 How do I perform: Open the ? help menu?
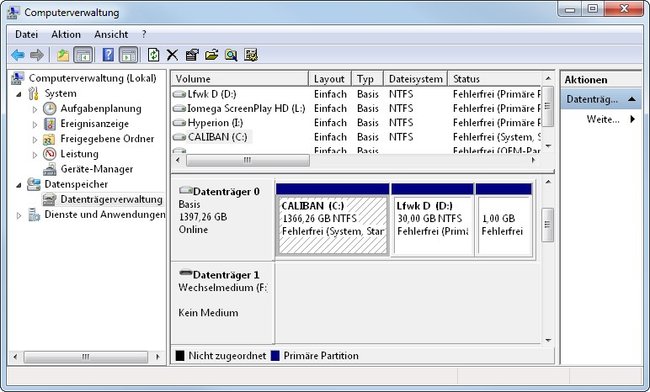click(144, 34)
